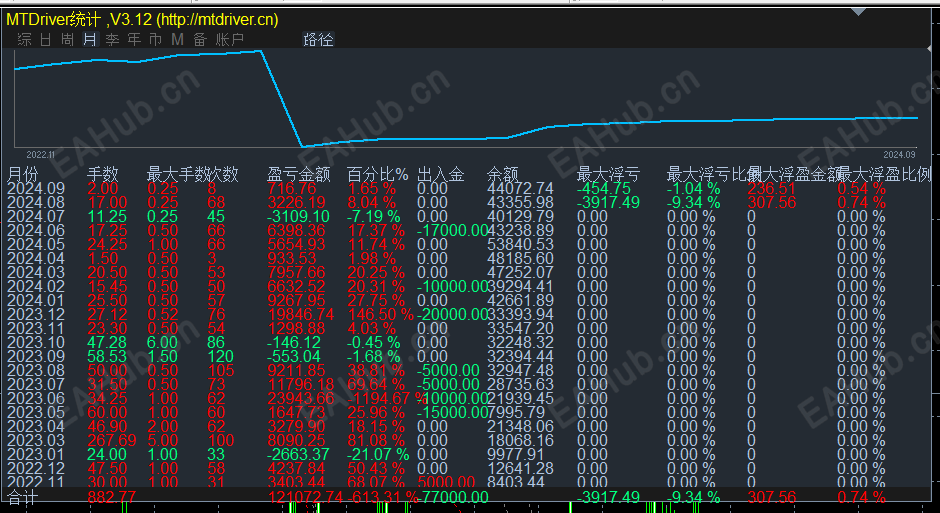
Task: Click trade count 120 for 2023.09
Action: point(220,357)
